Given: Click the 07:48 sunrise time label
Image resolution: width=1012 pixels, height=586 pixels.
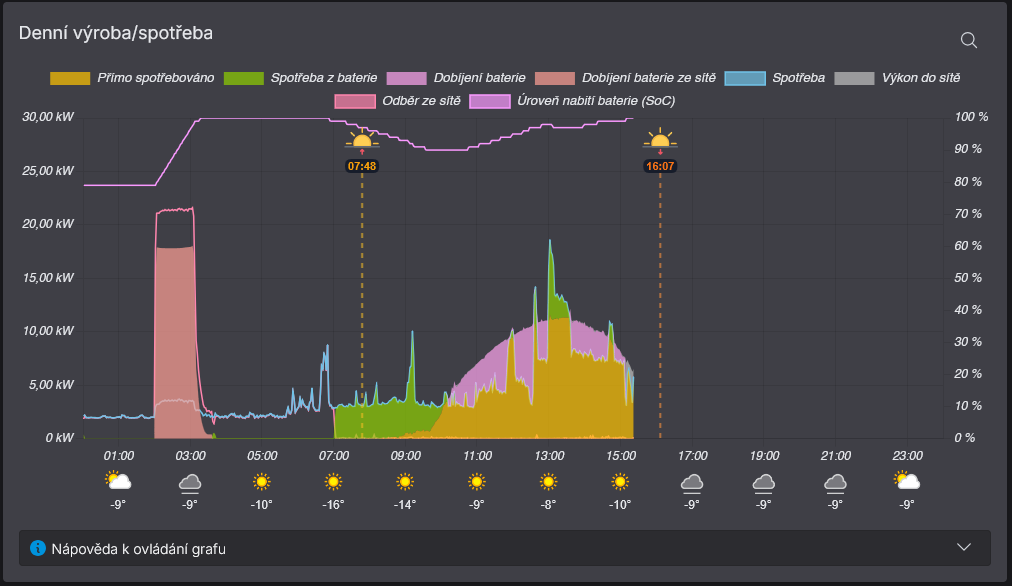Looking at the screenshot, I should tap(362, 166).
